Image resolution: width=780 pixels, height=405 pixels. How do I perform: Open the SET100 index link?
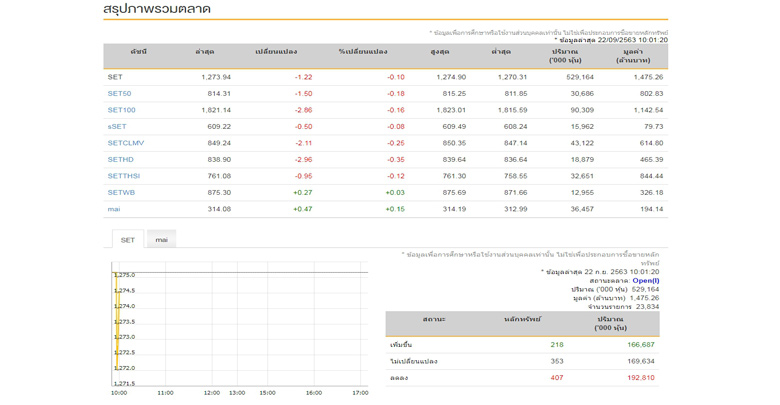(x=121, y=110)
